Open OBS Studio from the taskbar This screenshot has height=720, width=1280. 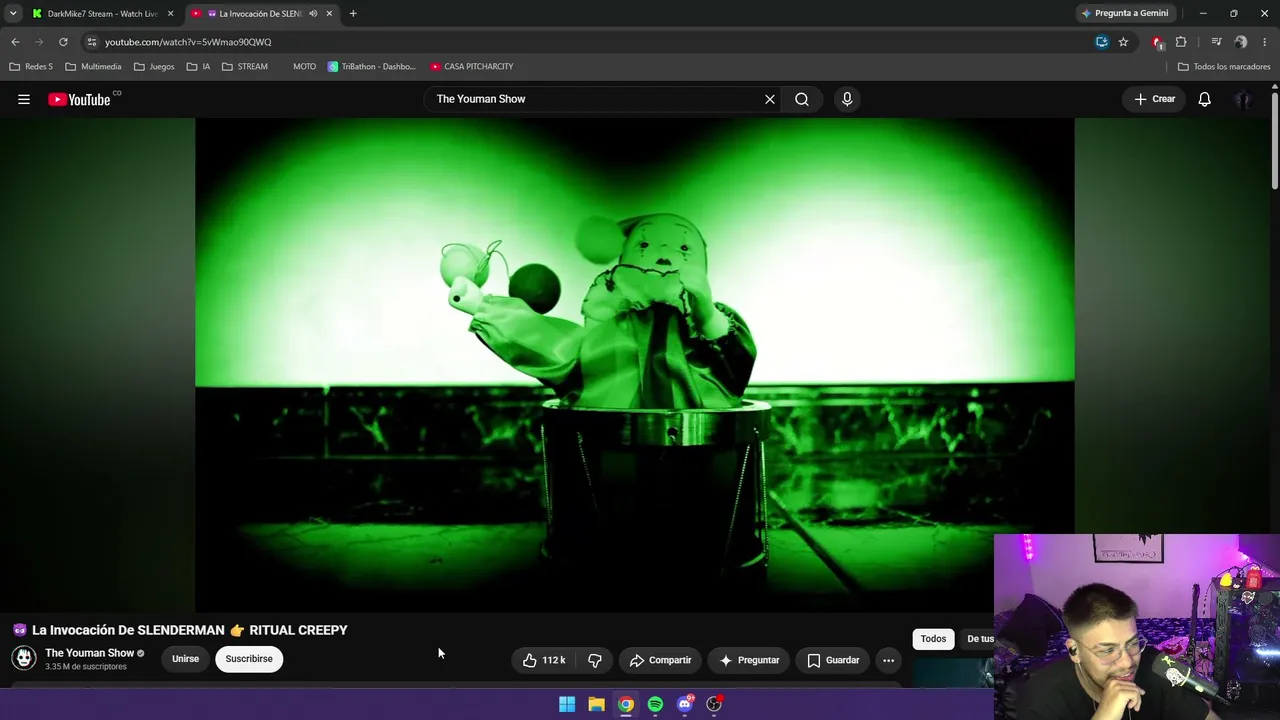[714, 704]
